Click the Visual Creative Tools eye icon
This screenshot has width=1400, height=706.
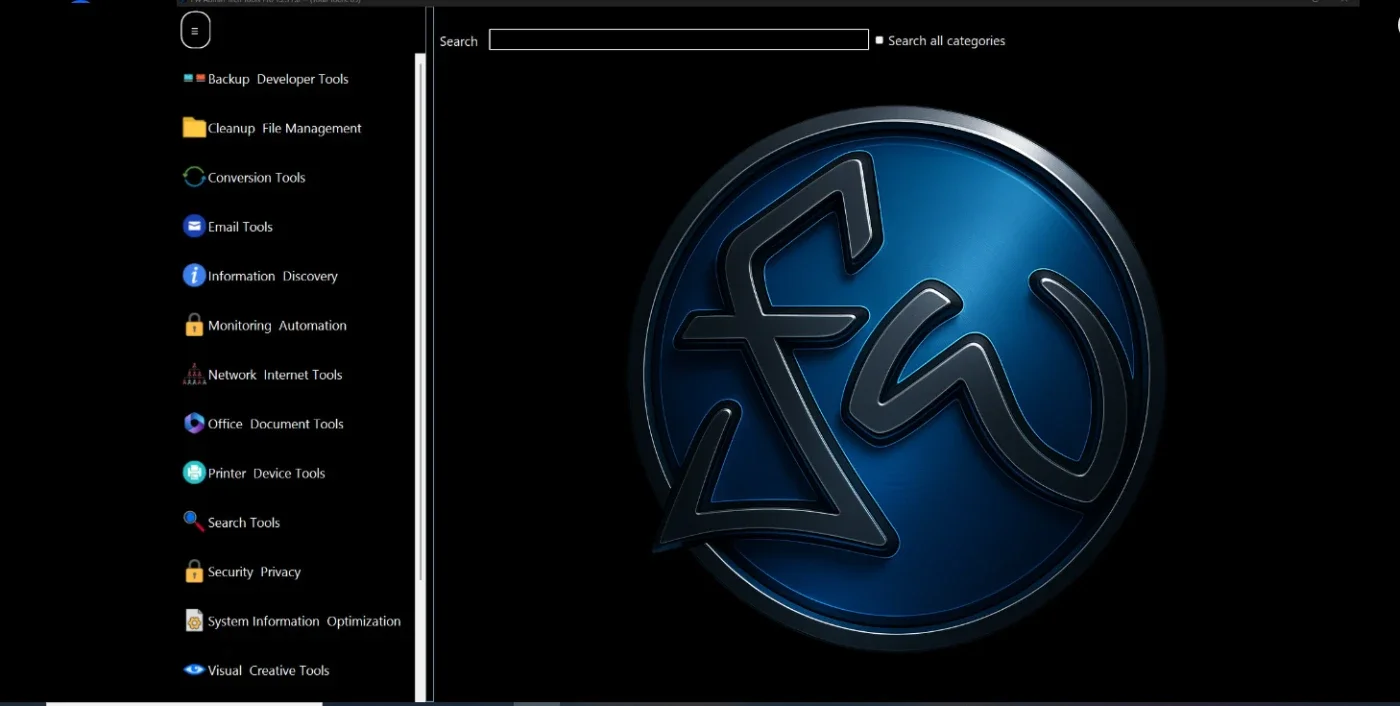click(194, 670)
